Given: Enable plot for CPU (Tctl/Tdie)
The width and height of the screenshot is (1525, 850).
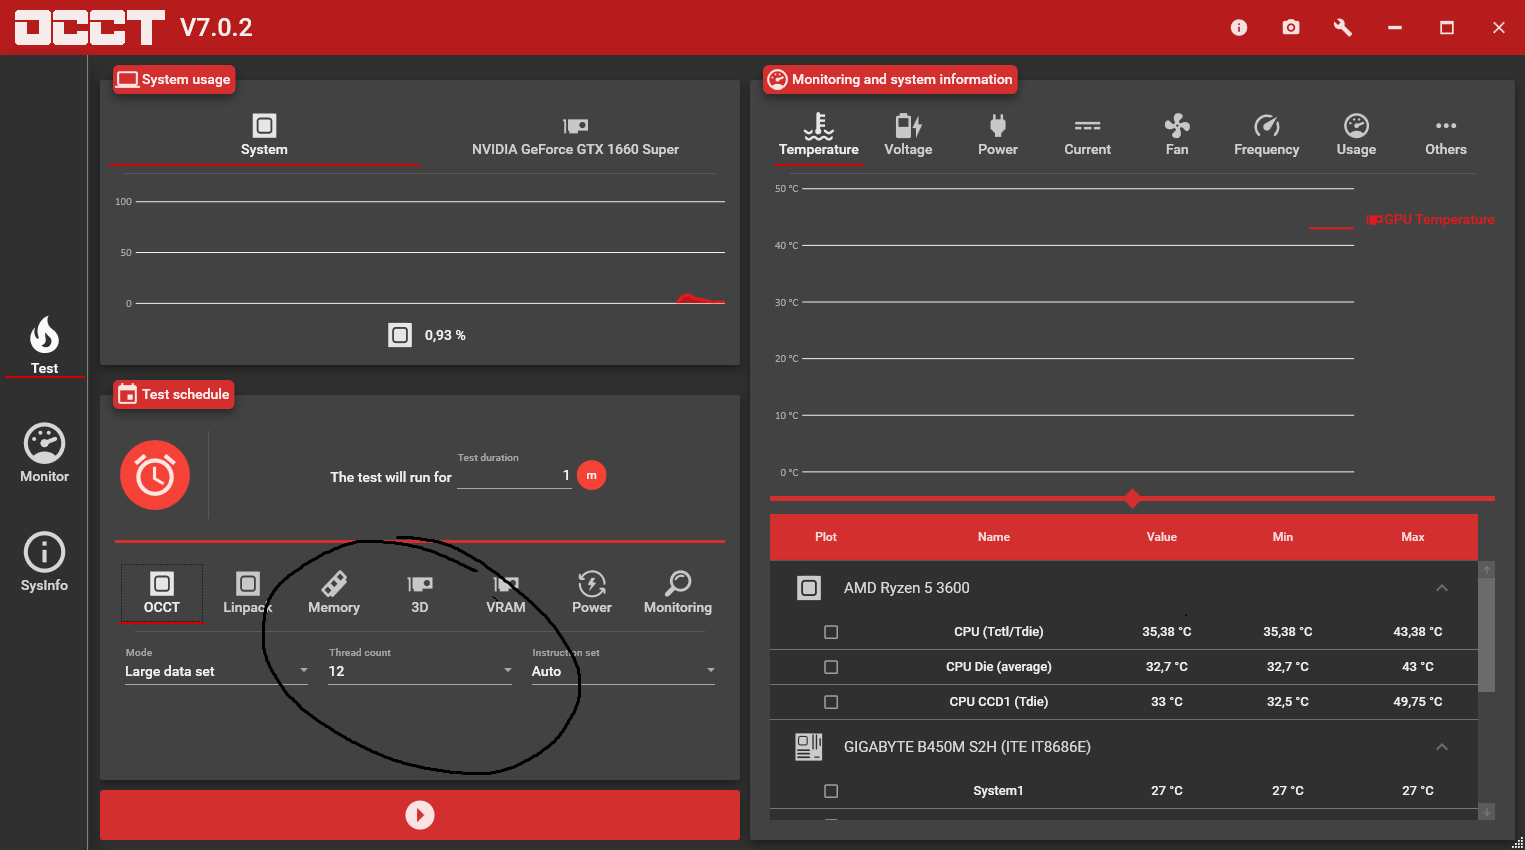Looking at the screenshot, I should tap(831, 632).
